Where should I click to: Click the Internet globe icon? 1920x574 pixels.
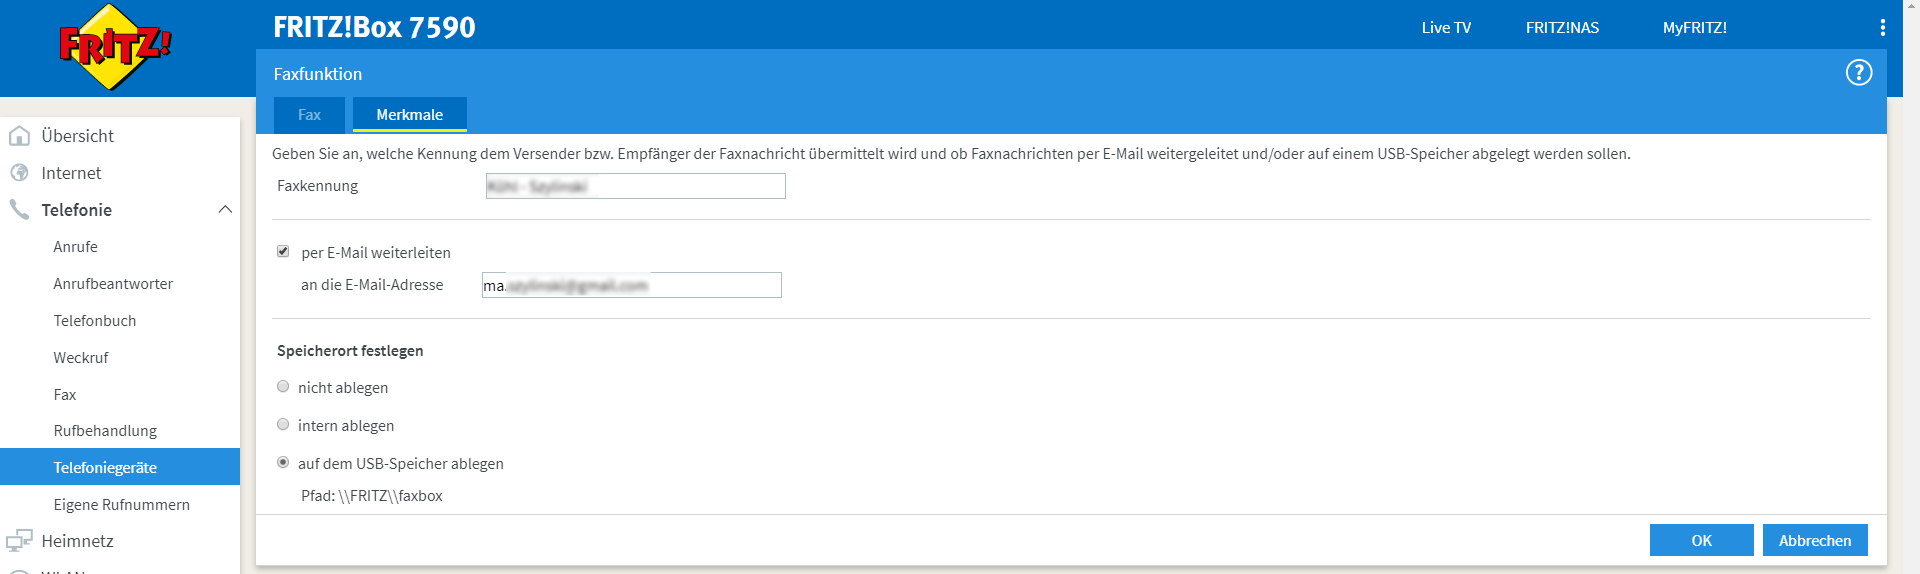(19, 173)
